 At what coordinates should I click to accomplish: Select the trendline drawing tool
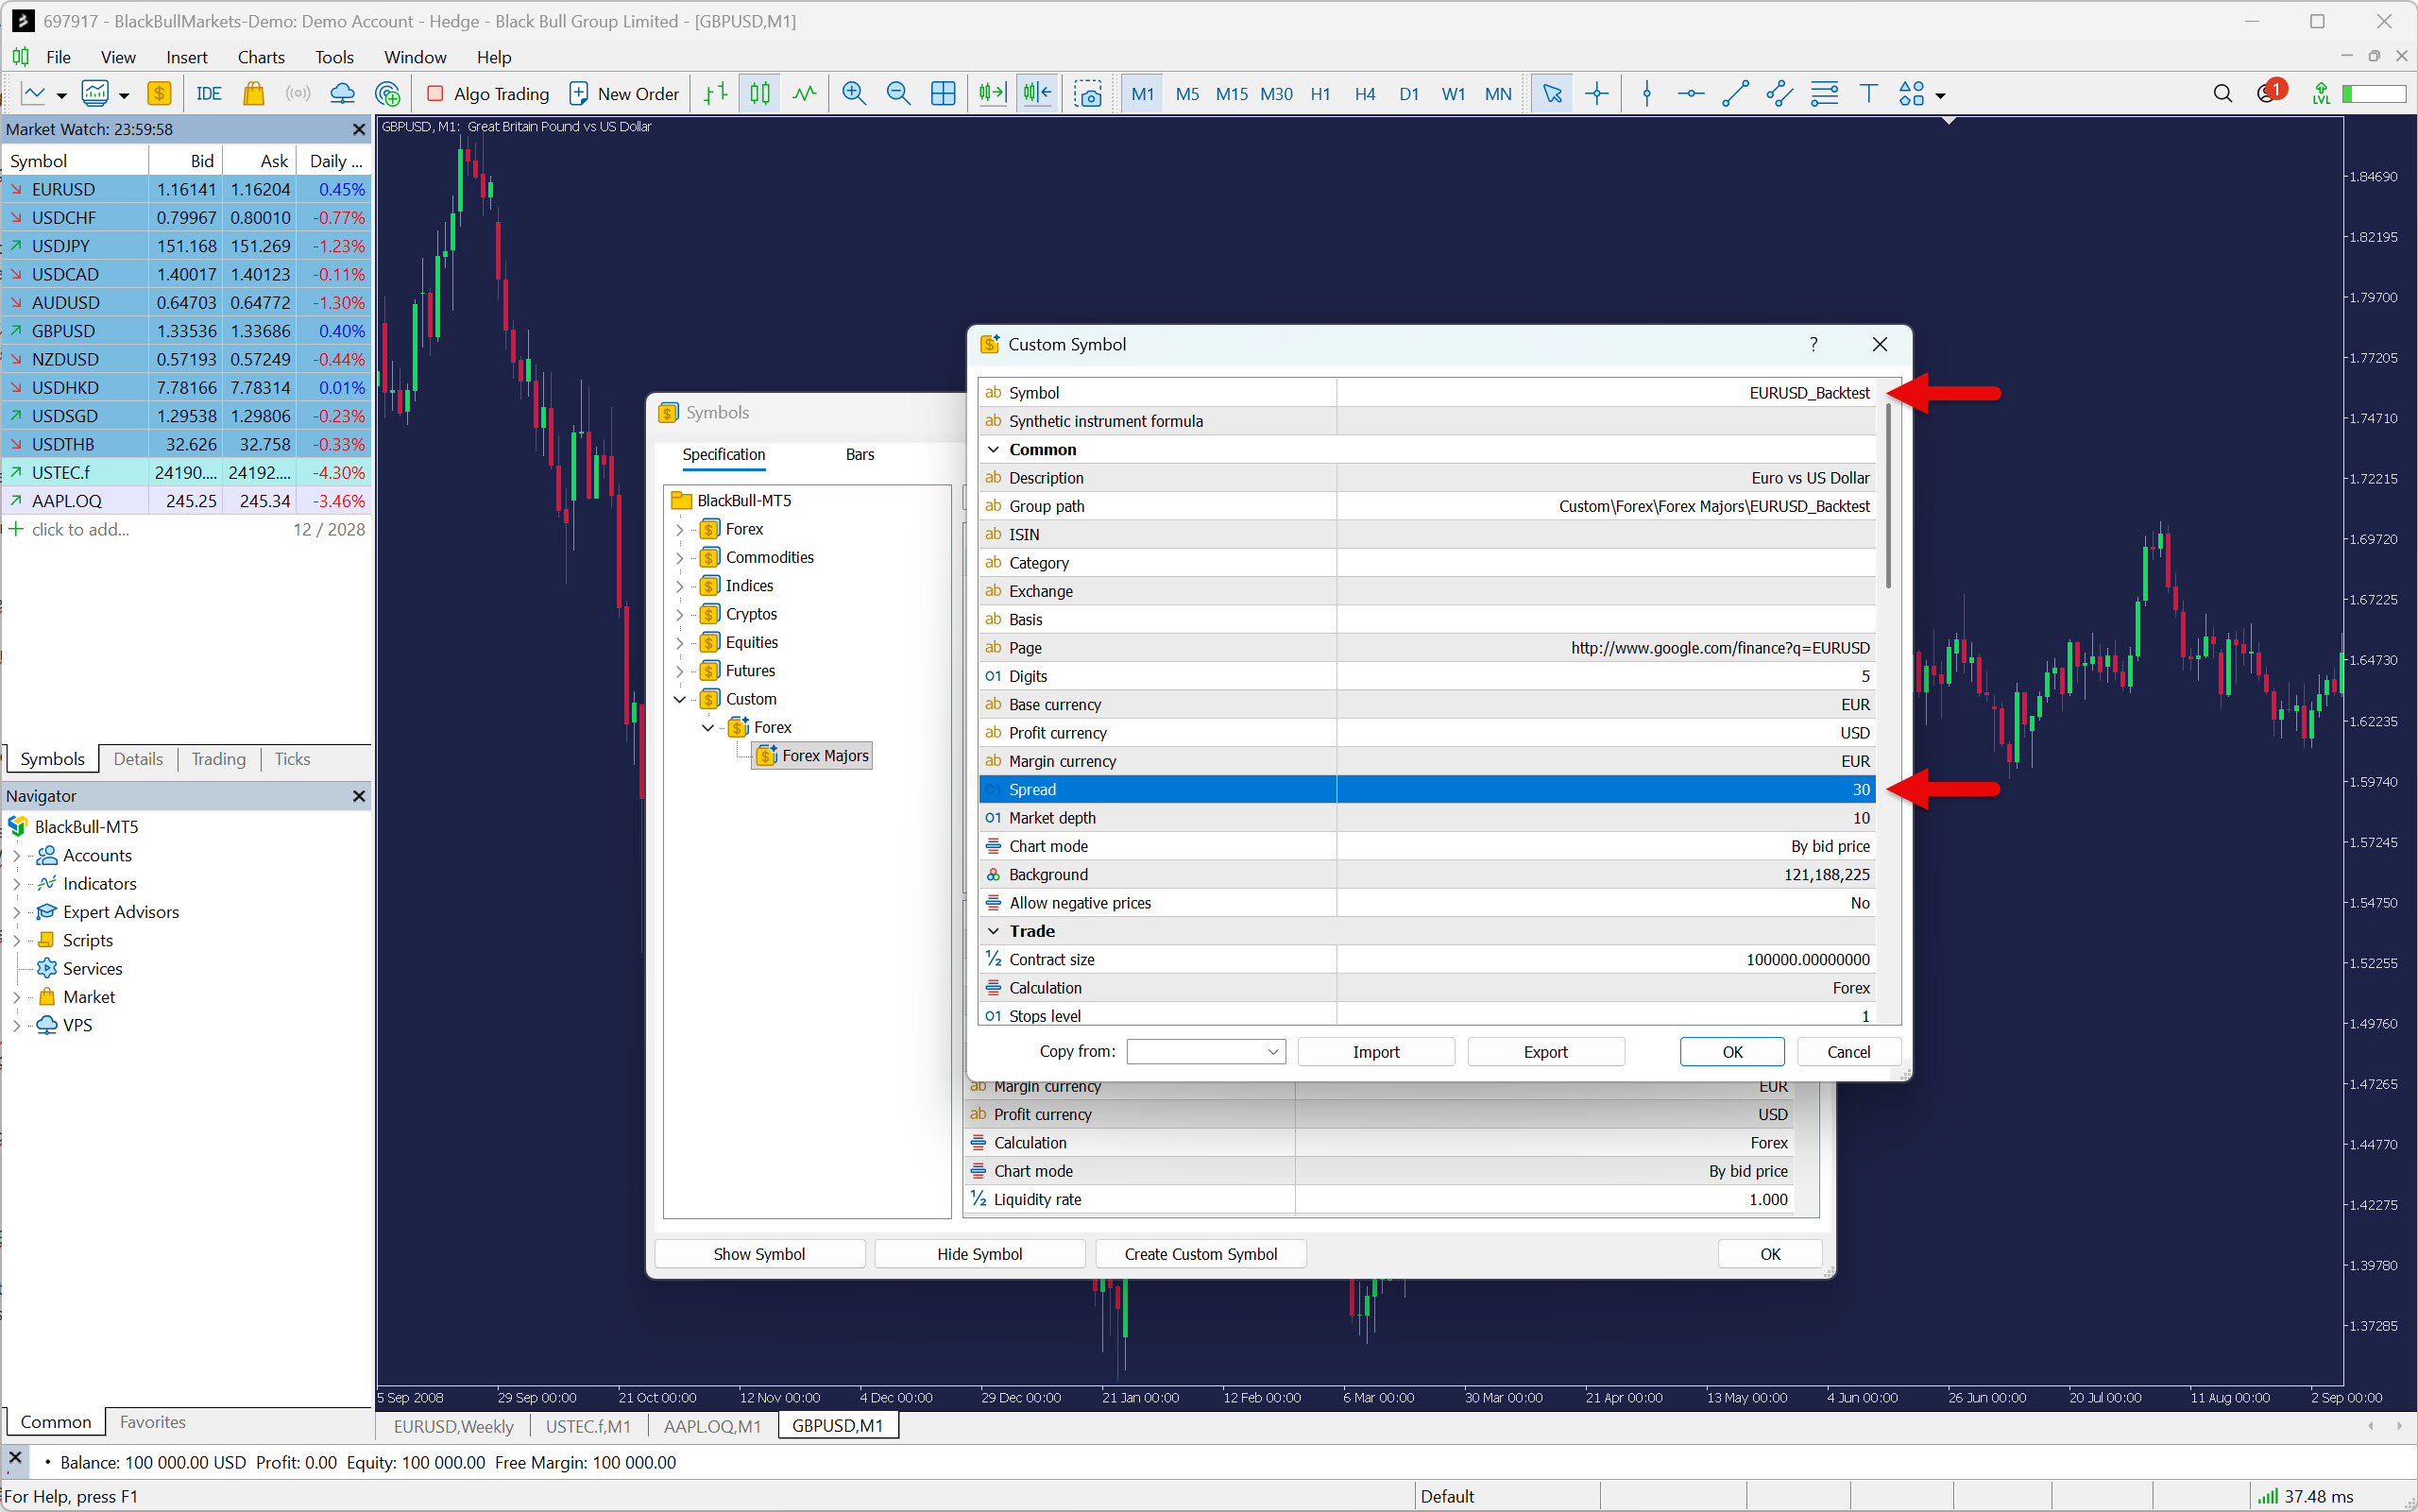coord(1735,94)
